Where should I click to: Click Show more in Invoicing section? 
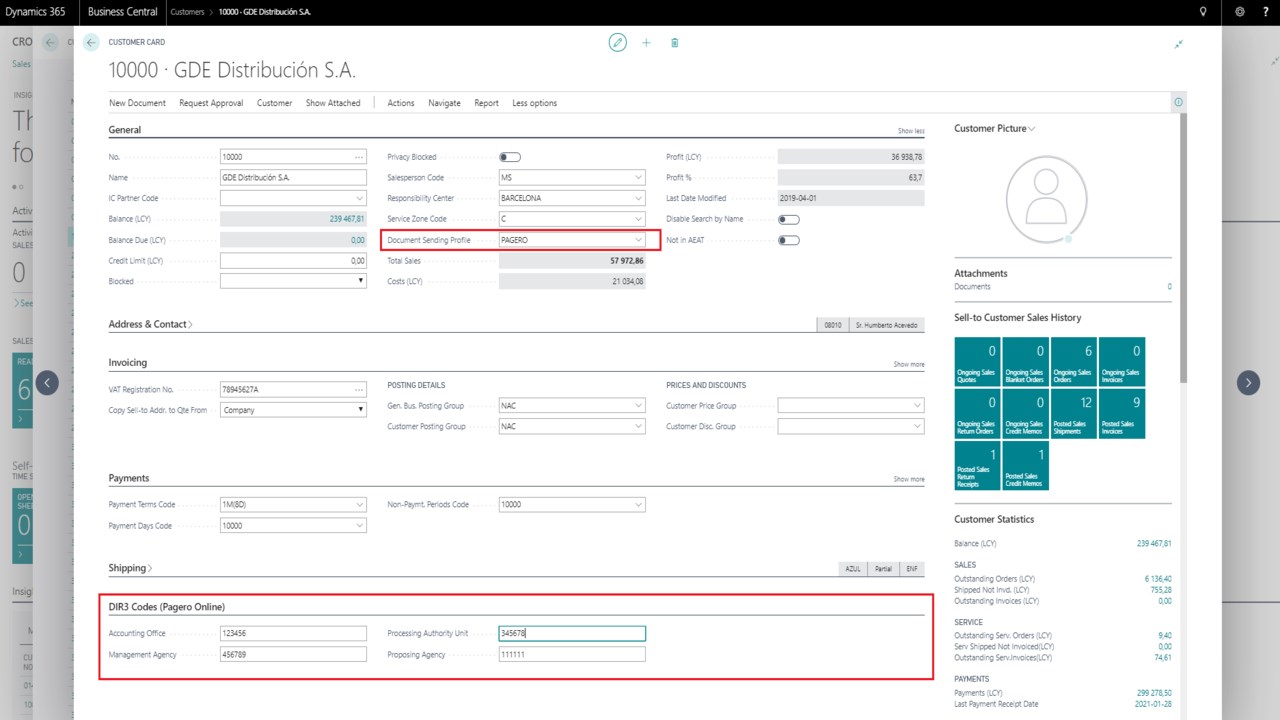tap(908, 364)
